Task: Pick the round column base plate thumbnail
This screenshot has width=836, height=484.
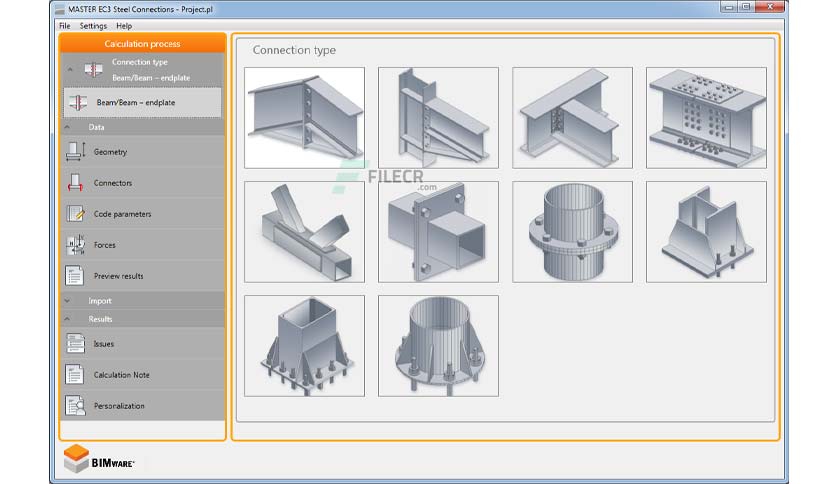Action: [438, 346]
